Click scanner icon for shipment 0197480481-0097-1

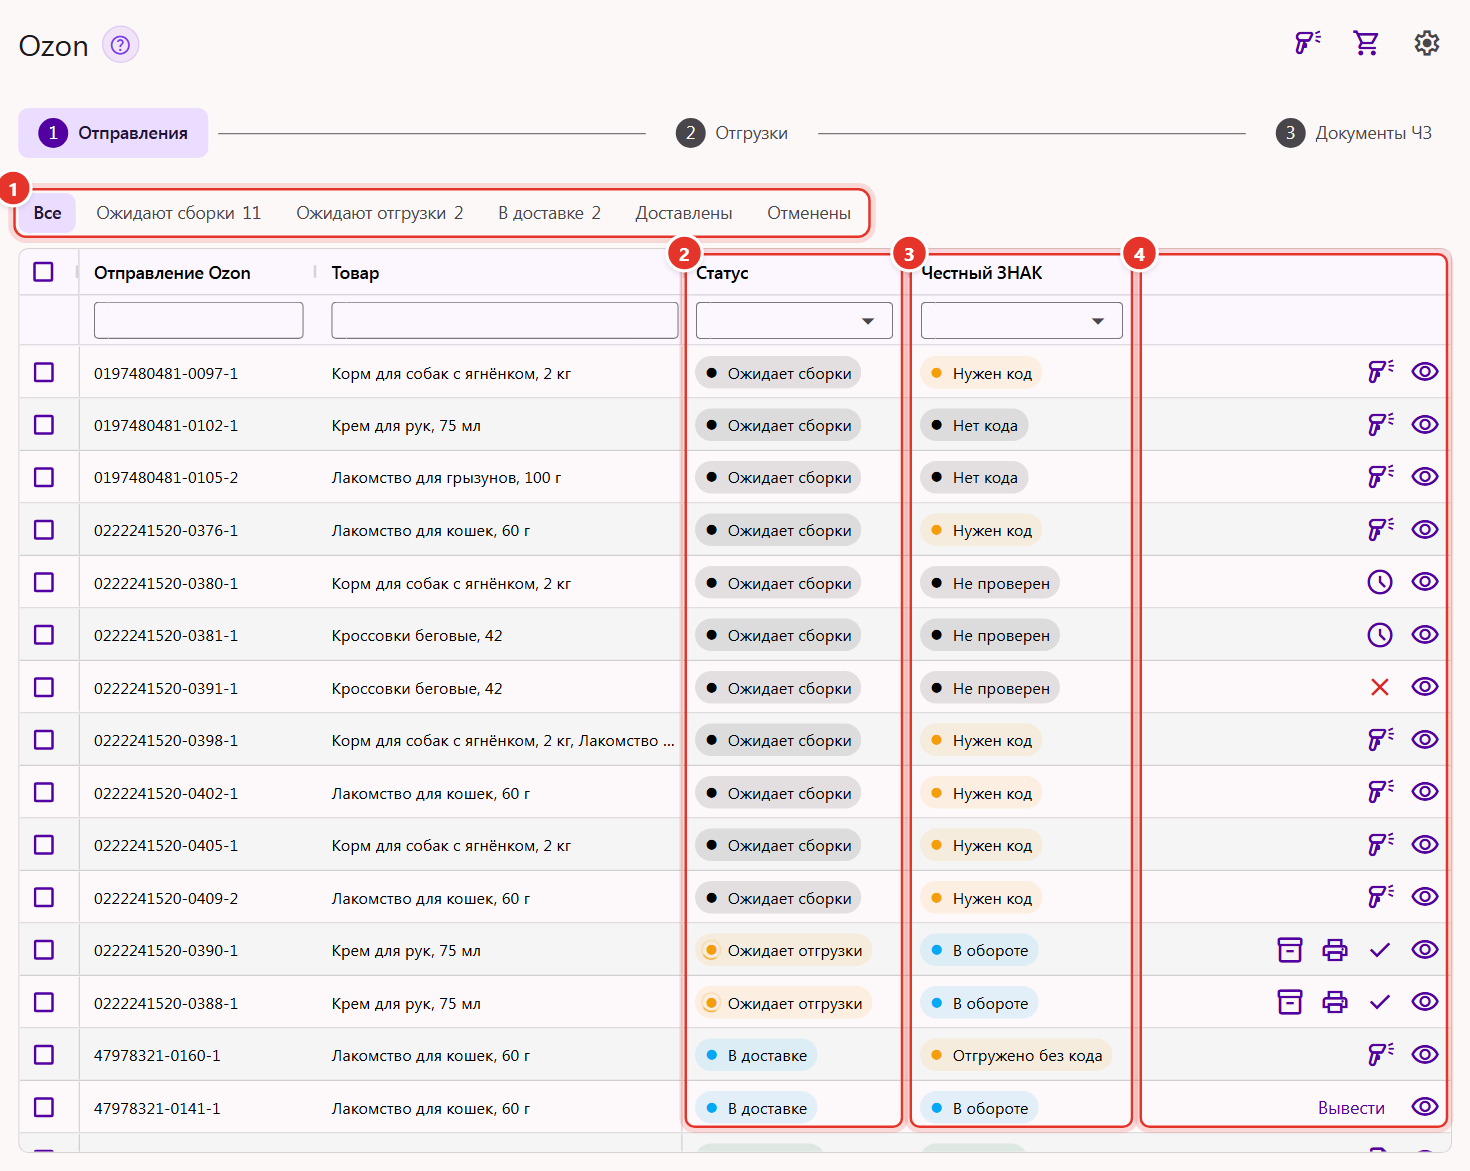click(x=1381, y=372)
